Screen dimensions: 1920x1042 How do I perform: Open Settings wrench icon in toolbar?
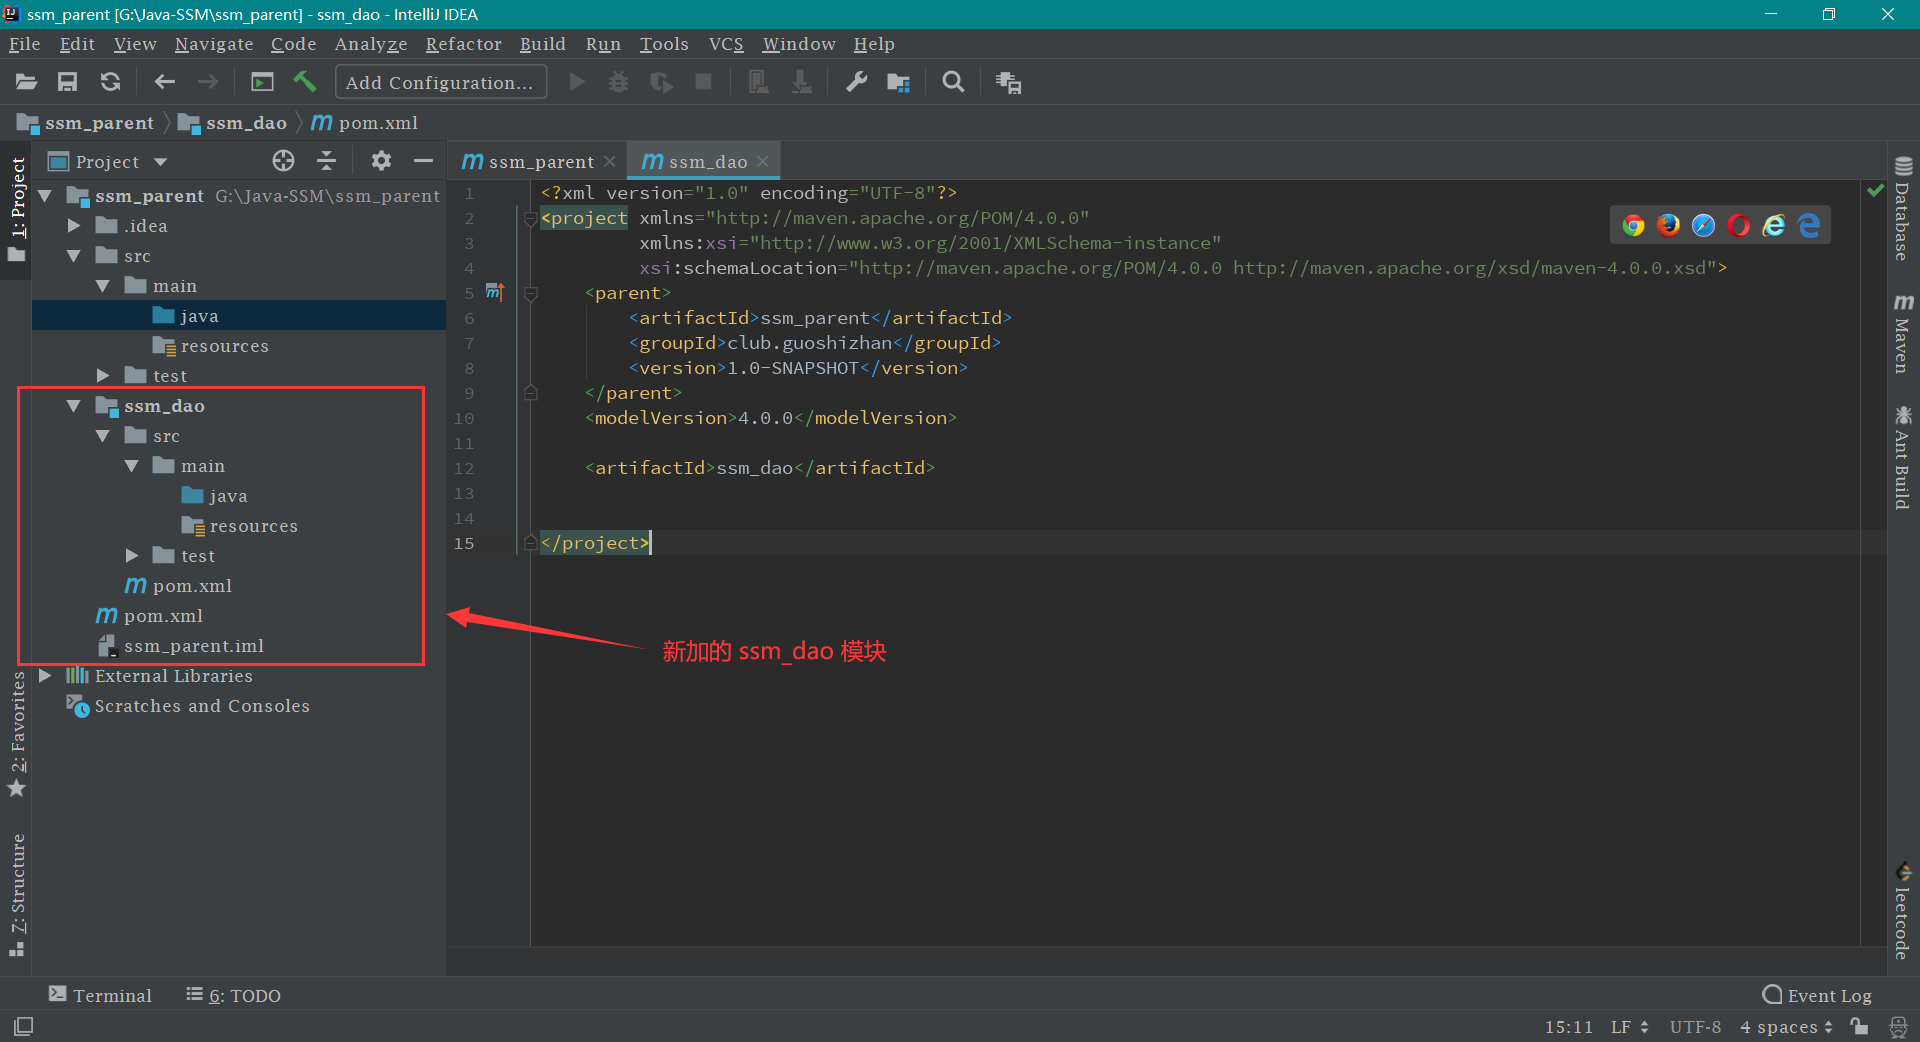tap(856, 82)
